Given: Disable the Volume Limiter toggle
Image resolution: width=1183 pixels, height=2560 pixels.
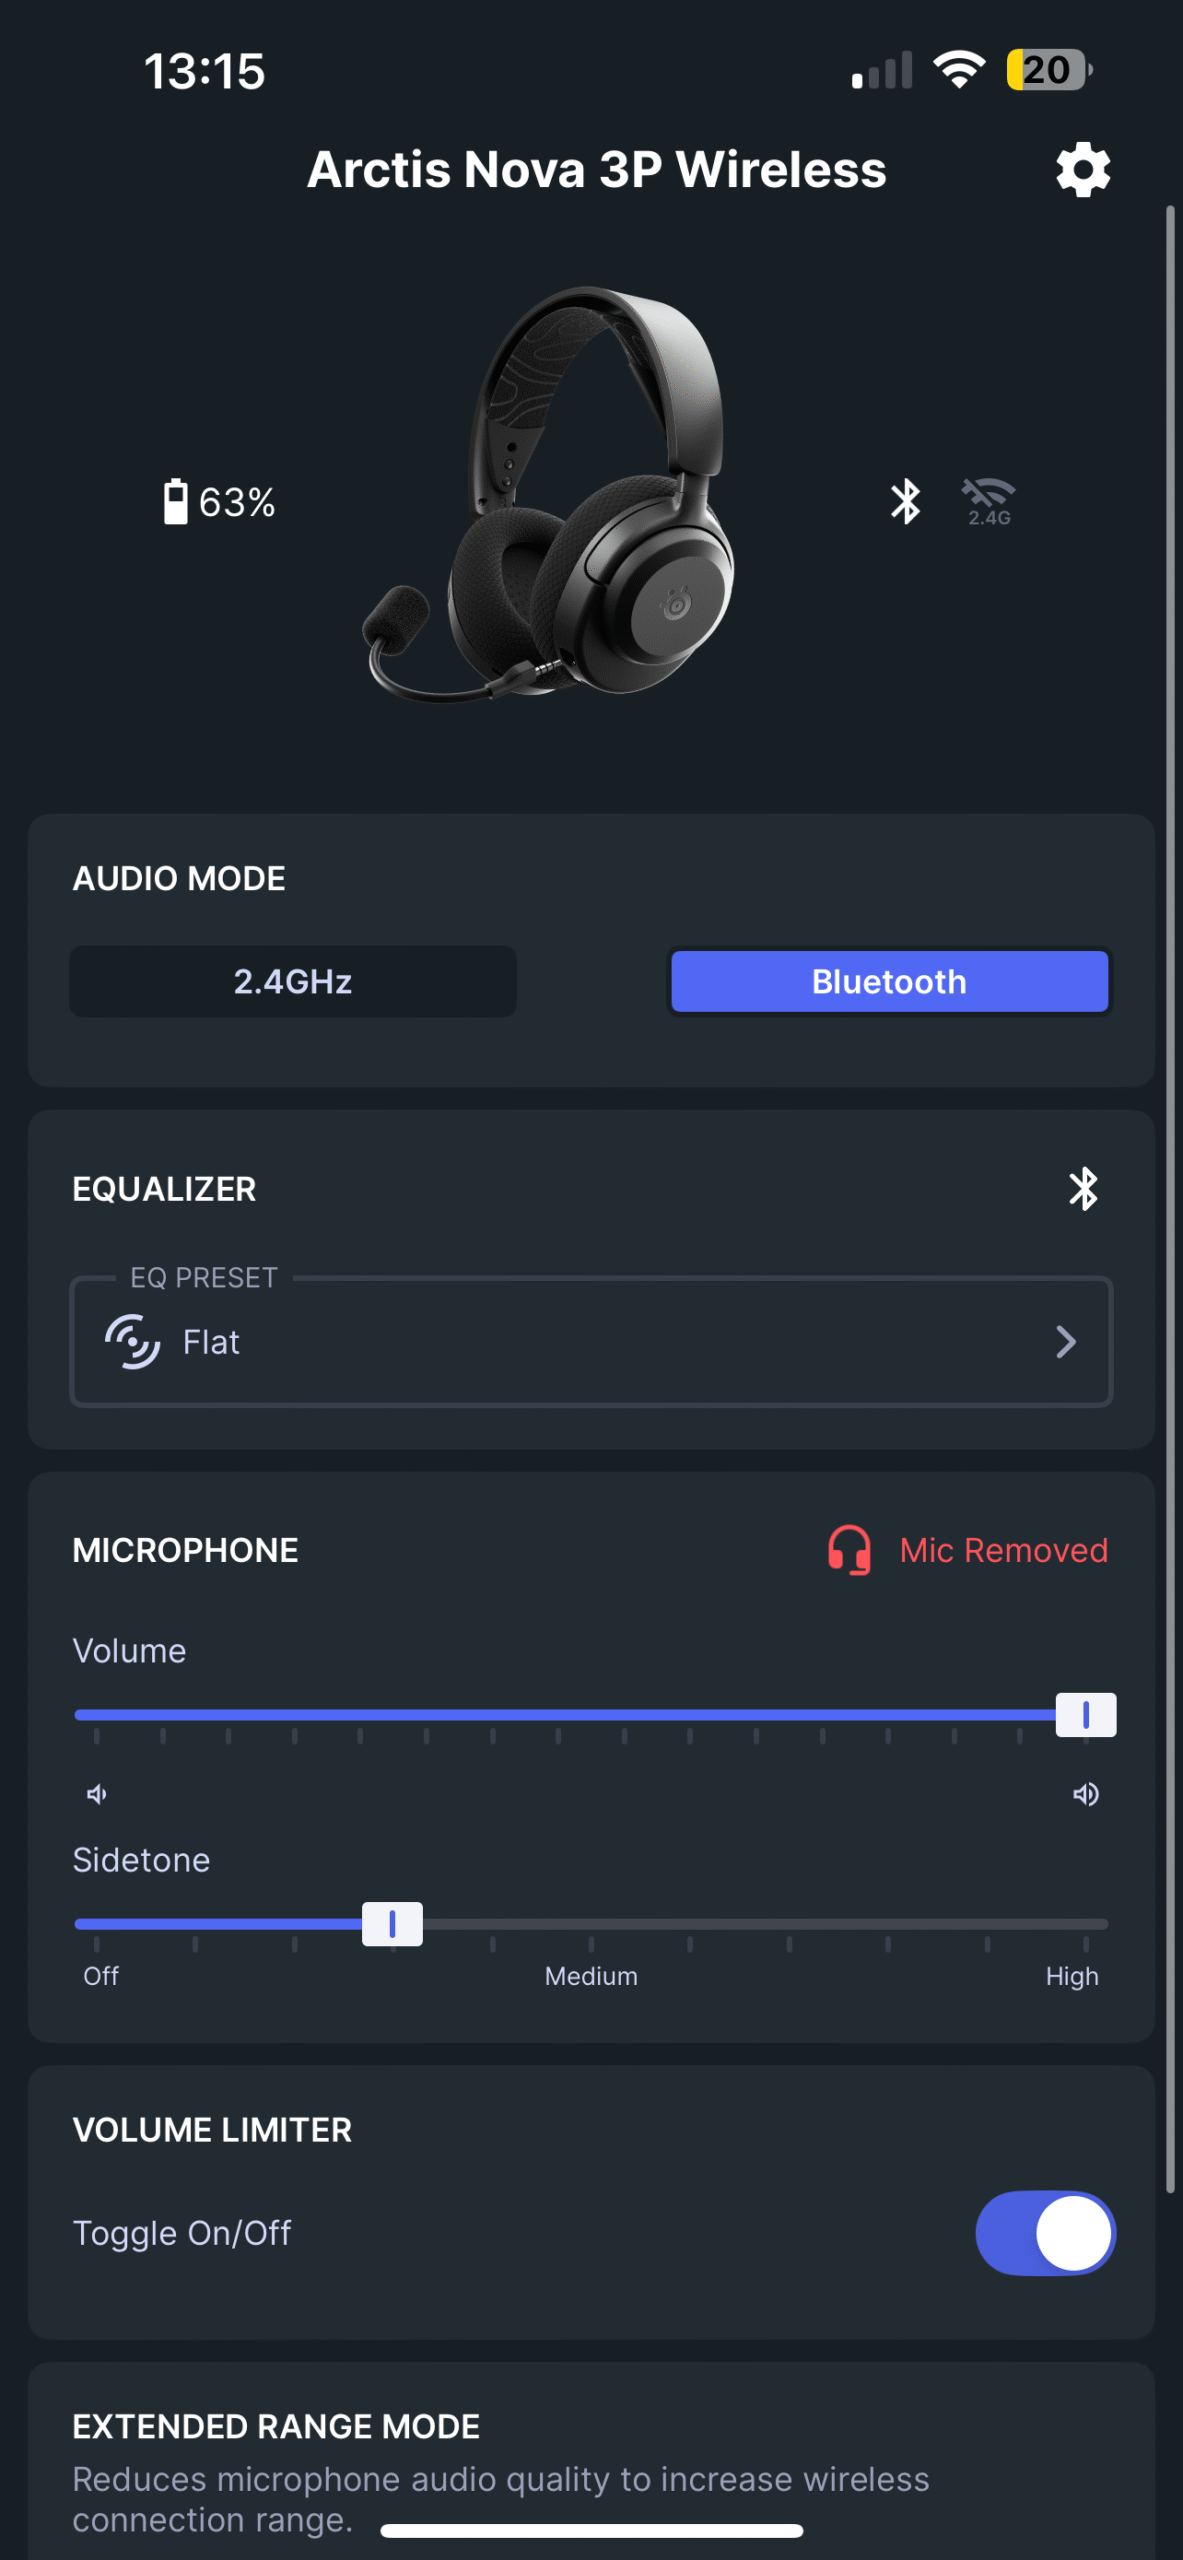Looking at the screenshot, I should pyautogui.click(x=1045, y=2233).
